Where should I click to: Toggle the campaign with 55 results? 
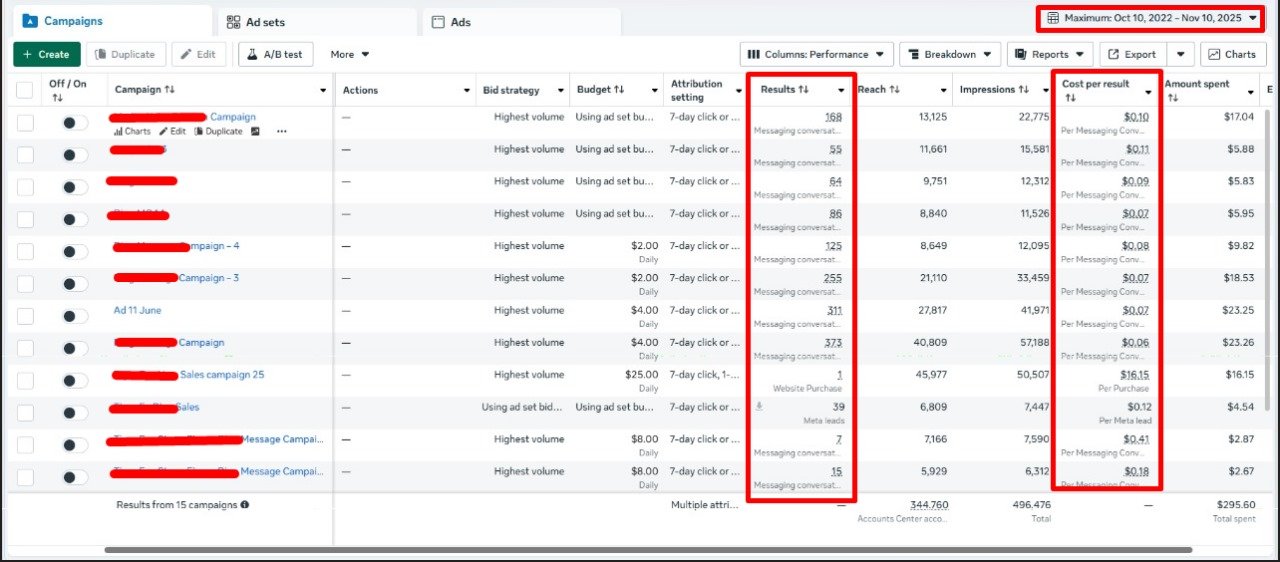[x=74, y=155]
